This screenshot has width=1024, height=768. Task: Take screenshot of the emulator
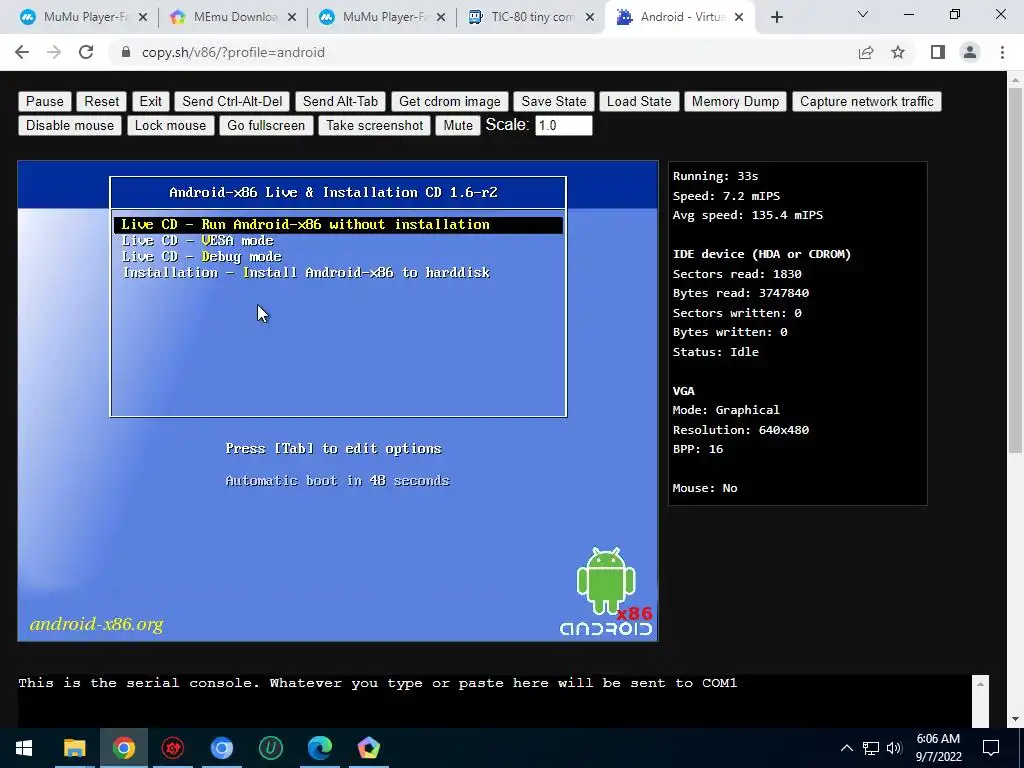(375, 125)
